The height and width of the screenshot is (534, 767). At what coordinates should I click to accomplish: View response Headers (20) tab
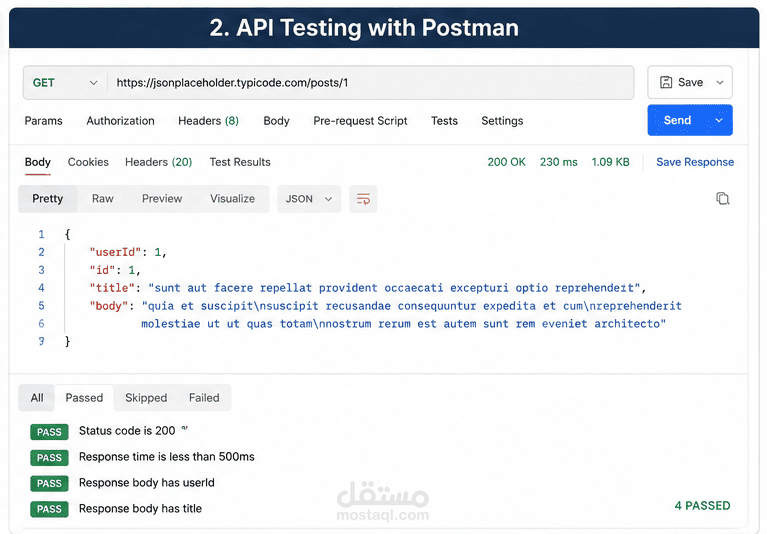point(158,162)
